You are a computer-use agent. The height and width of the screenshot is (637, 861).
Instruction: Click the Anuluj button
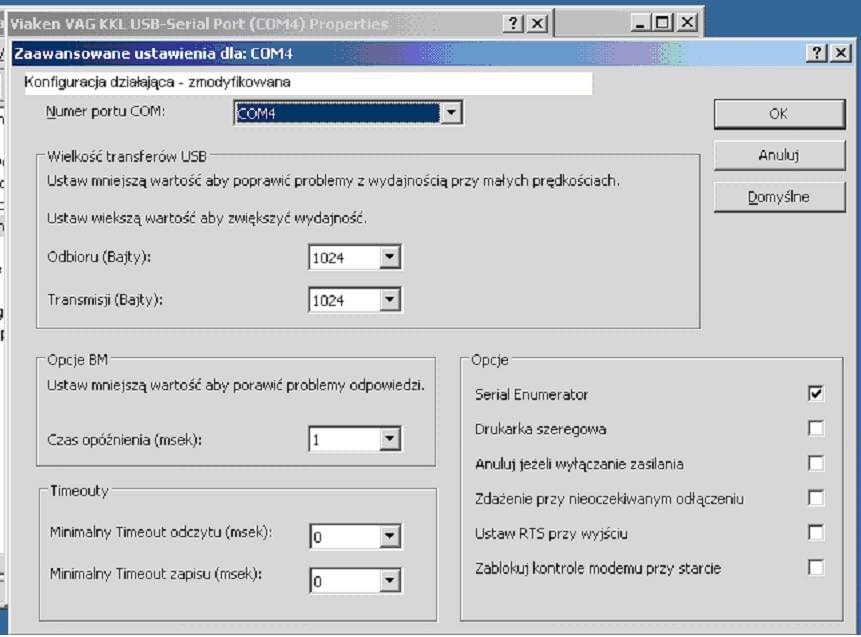point(779,155)
